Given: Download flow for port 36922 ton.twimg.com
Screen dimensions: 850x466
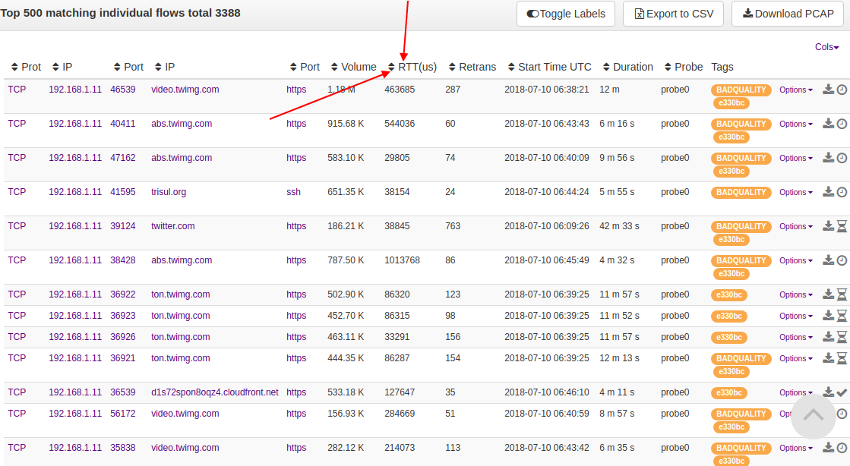Looking at the screenshot, I should (x=828, y=295).
